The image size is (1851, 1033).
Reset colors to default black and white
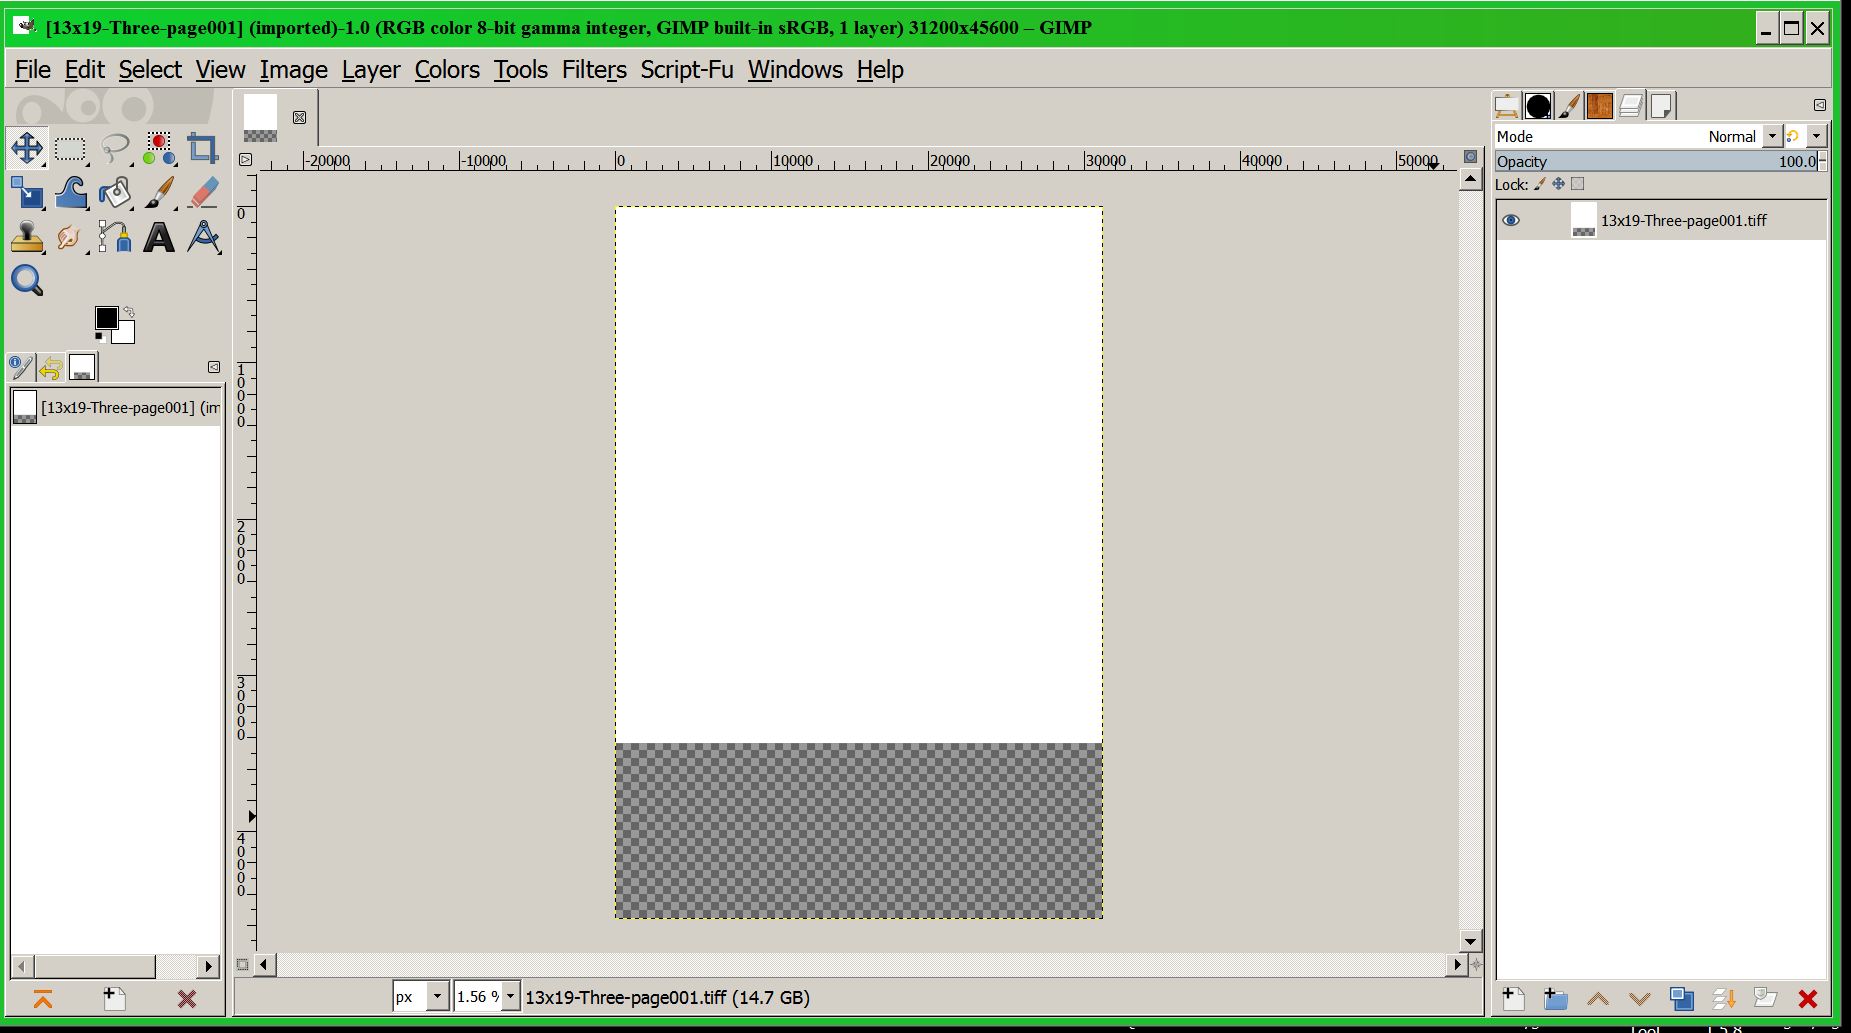click(x=100, y=337)
